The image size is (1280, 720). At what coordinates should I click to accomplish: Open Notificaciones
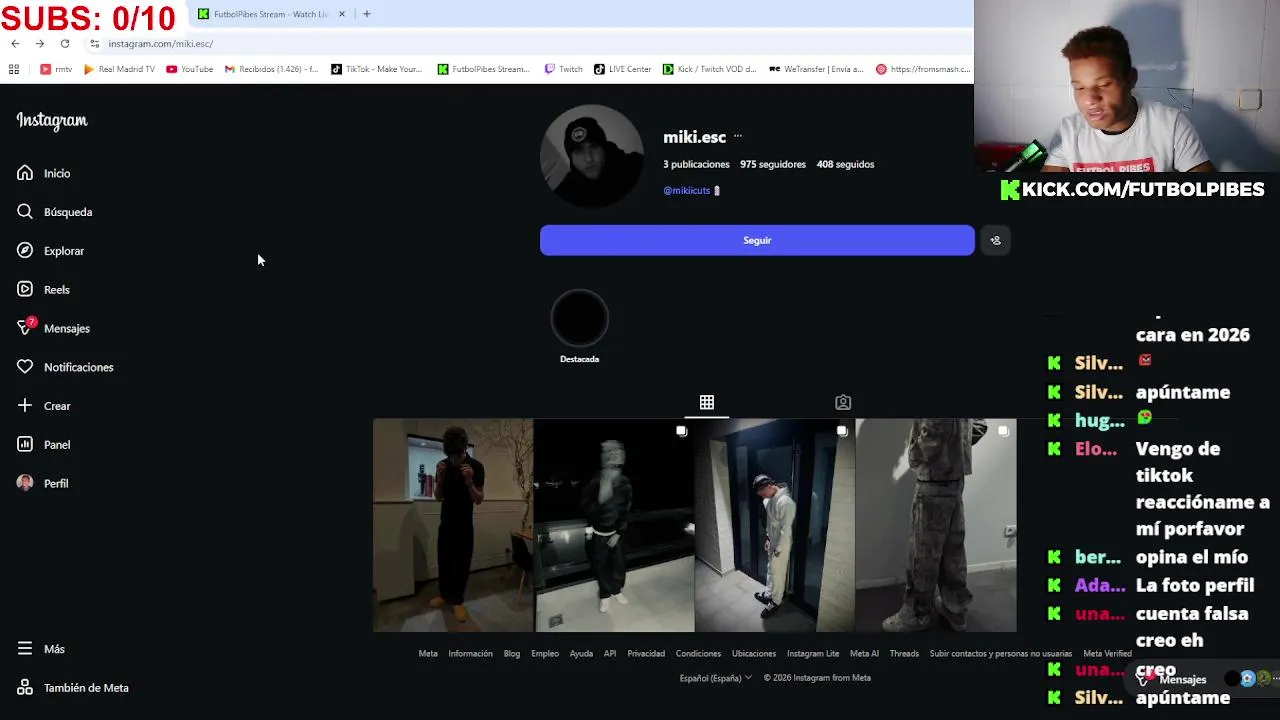pyautogui.click(x=65, y=367)
